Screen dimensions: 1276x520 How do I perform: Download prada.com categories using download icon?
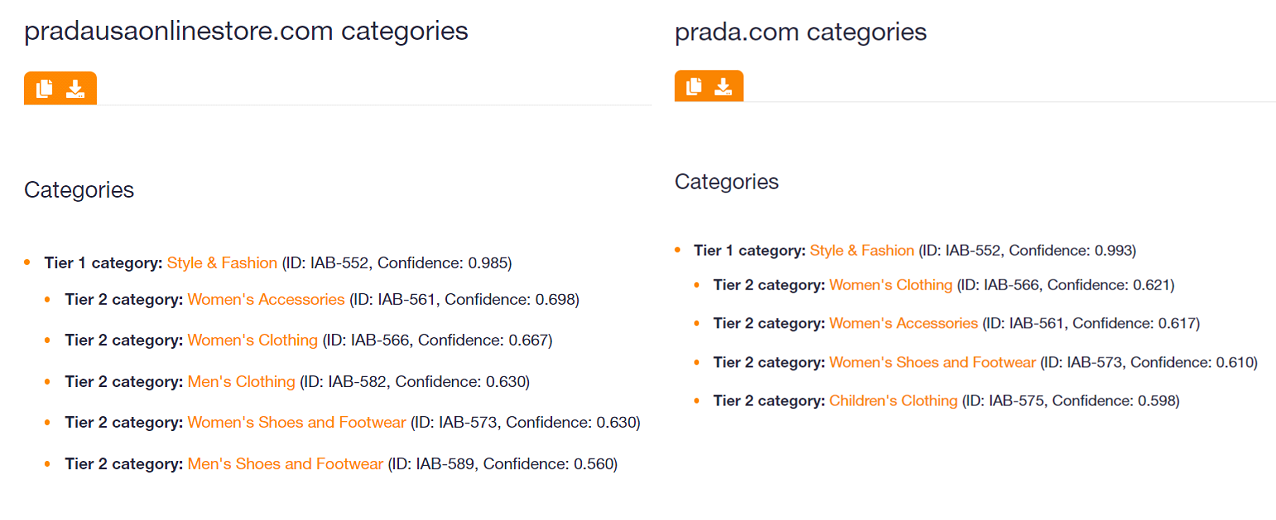(723, 87)
